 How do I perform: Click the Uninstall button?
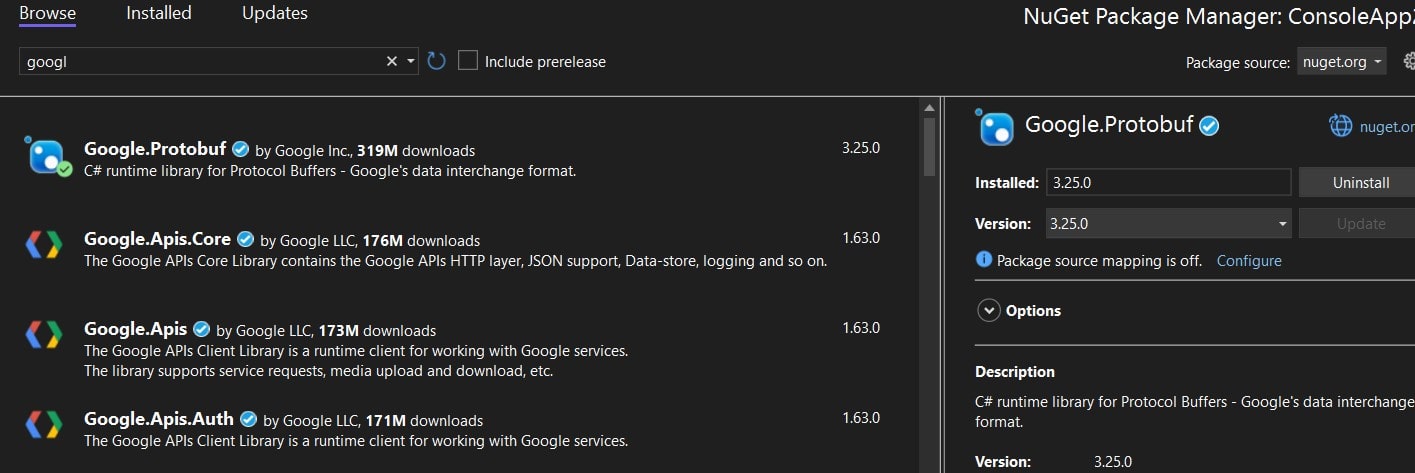pos(1357,183)
